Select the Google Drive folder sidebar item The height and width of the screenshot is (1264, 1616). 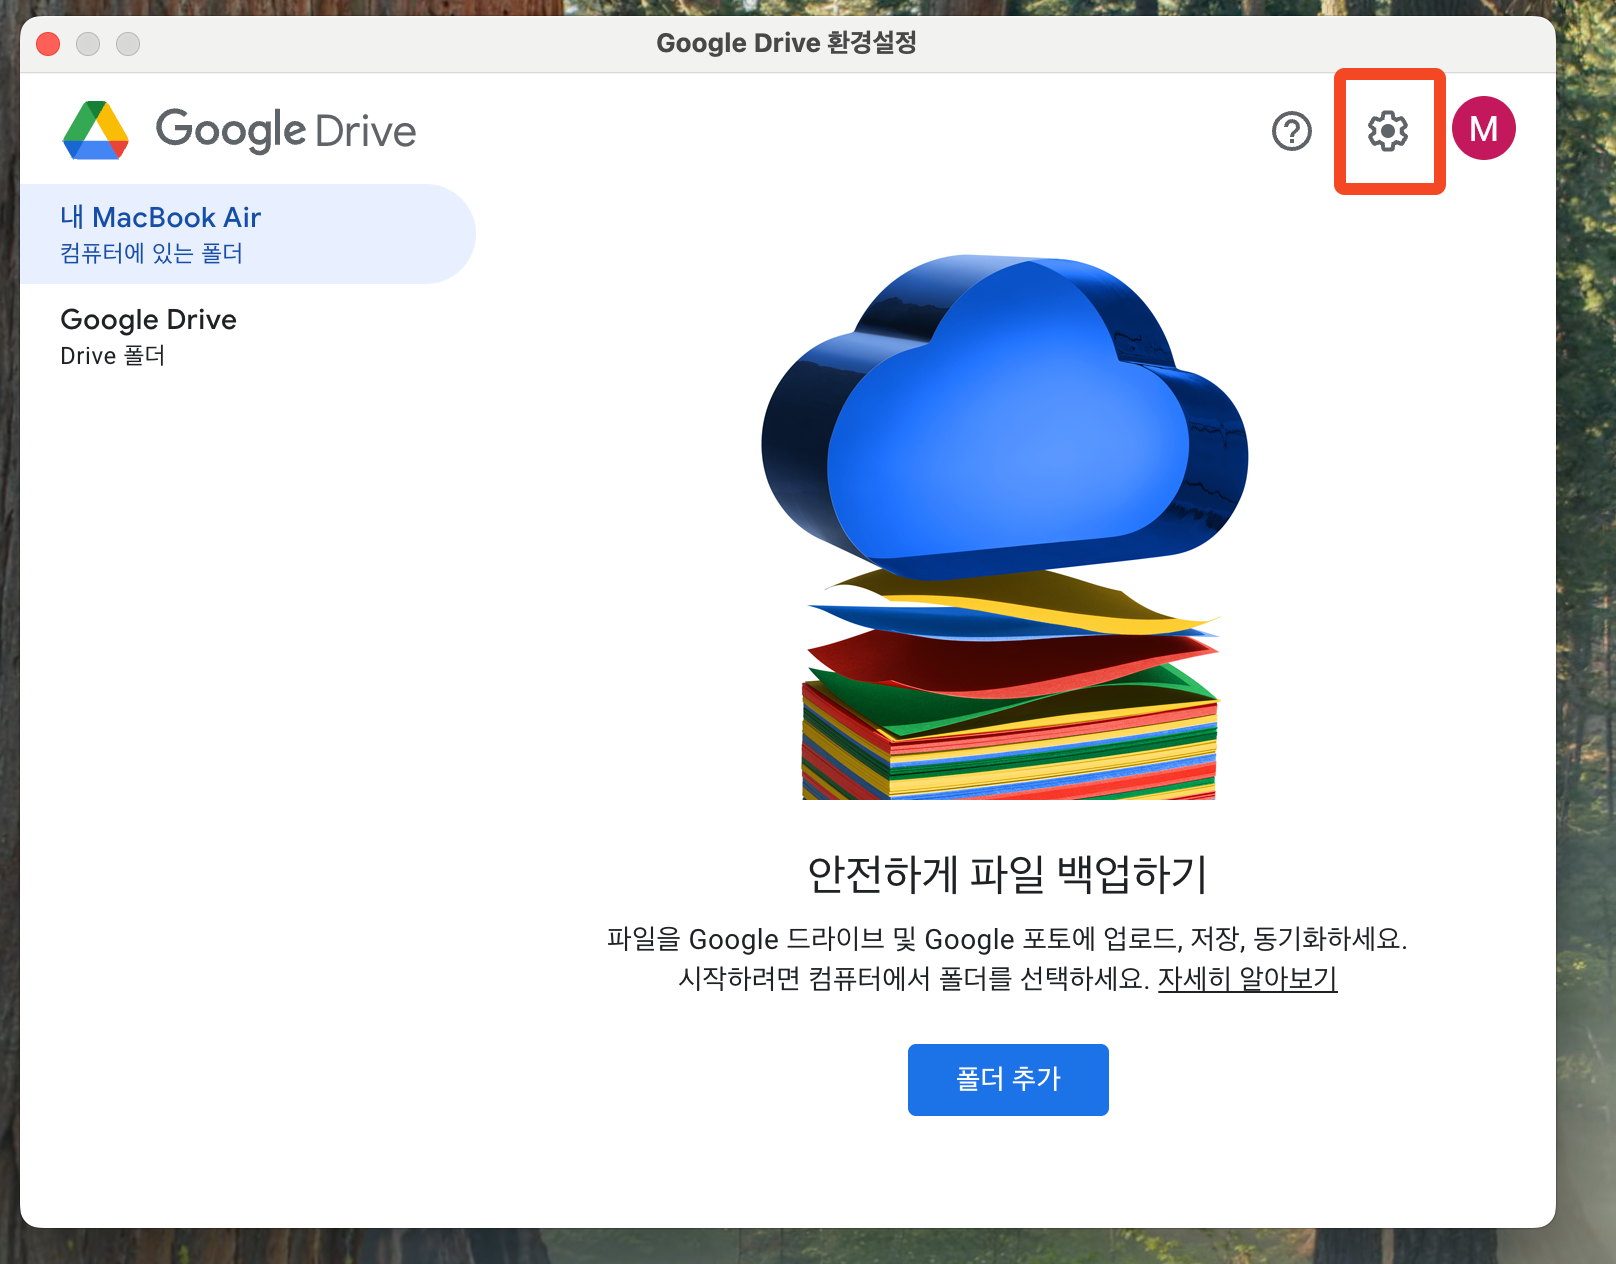coord(248,337)
